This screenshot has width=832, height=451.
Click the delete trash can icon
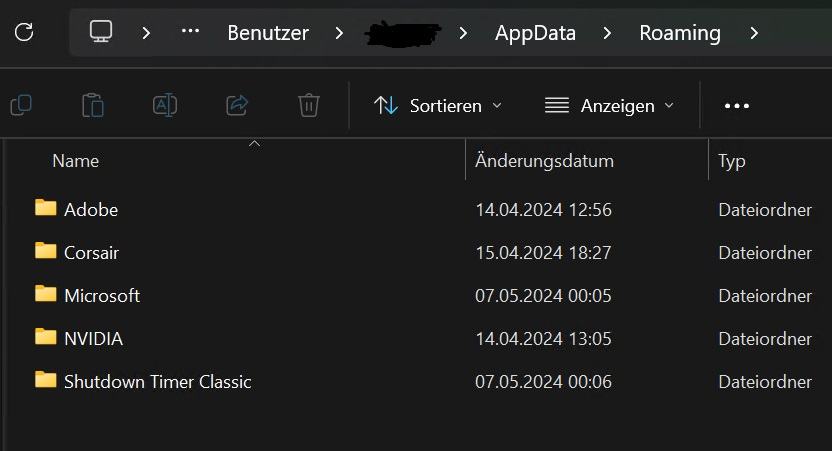[309, 105]
